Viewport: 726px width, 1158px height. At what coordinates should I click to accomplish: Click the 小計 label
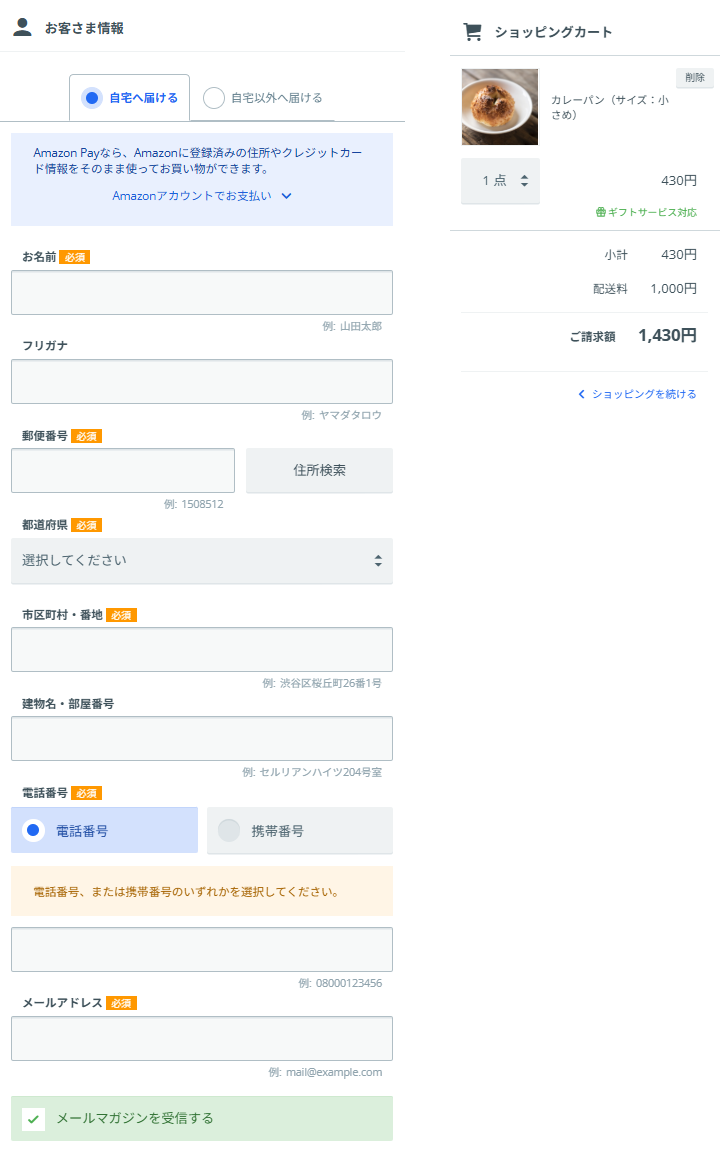pyautogui.click(x=616, y=255)
